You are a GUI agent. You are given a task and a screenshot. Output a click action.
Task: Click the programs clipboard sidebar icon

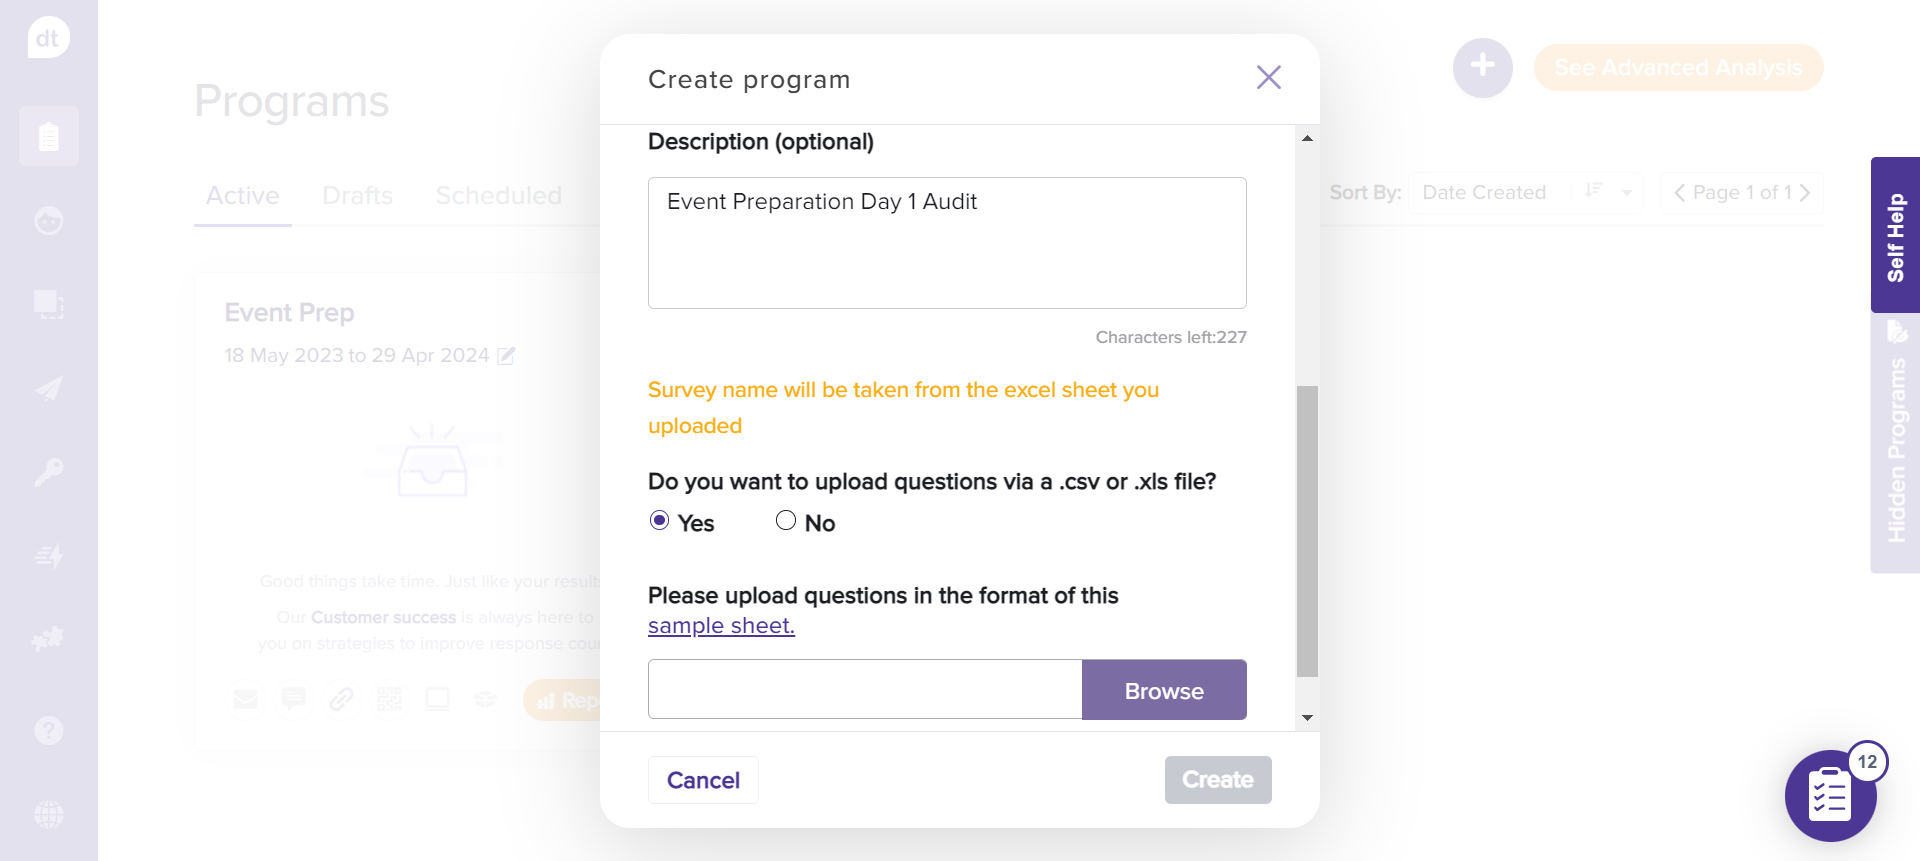(x=48, y=137)
